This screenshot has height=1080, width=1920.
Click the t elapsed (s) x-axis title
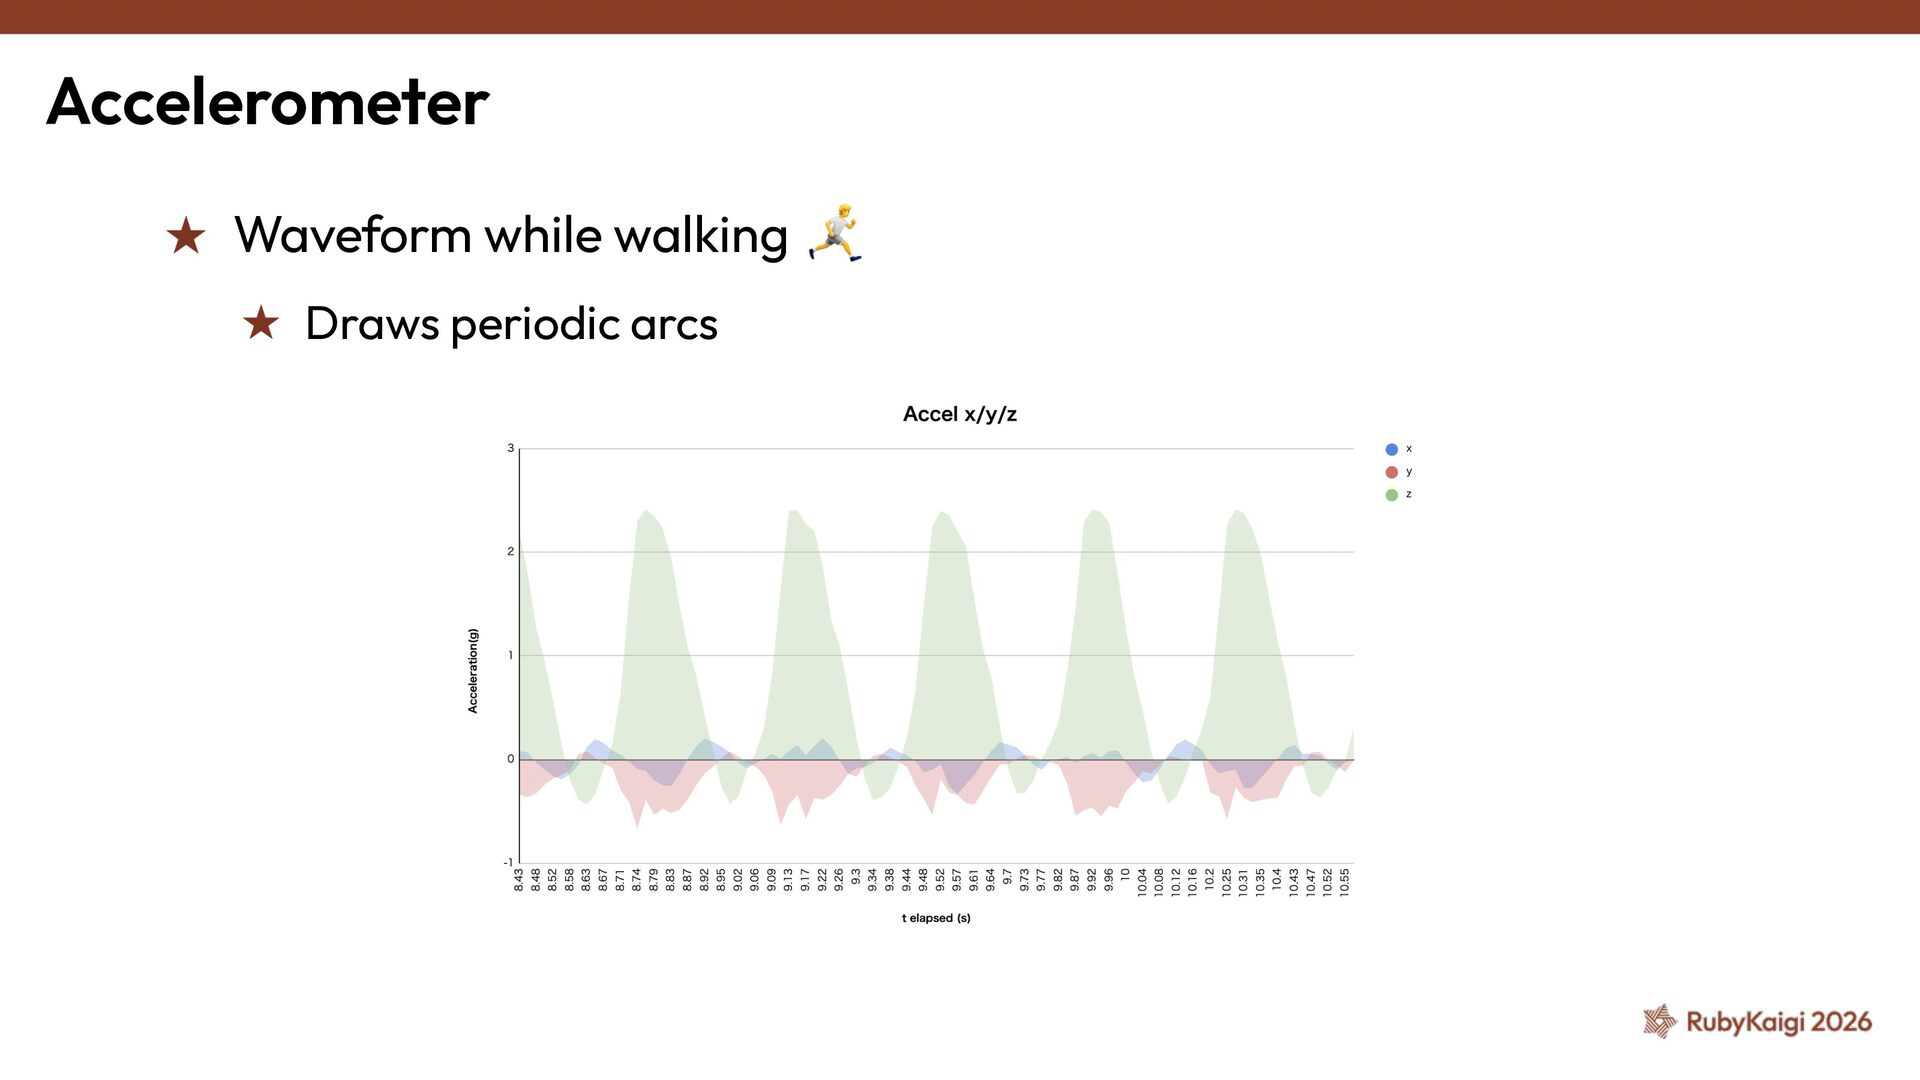click(936, 918)
